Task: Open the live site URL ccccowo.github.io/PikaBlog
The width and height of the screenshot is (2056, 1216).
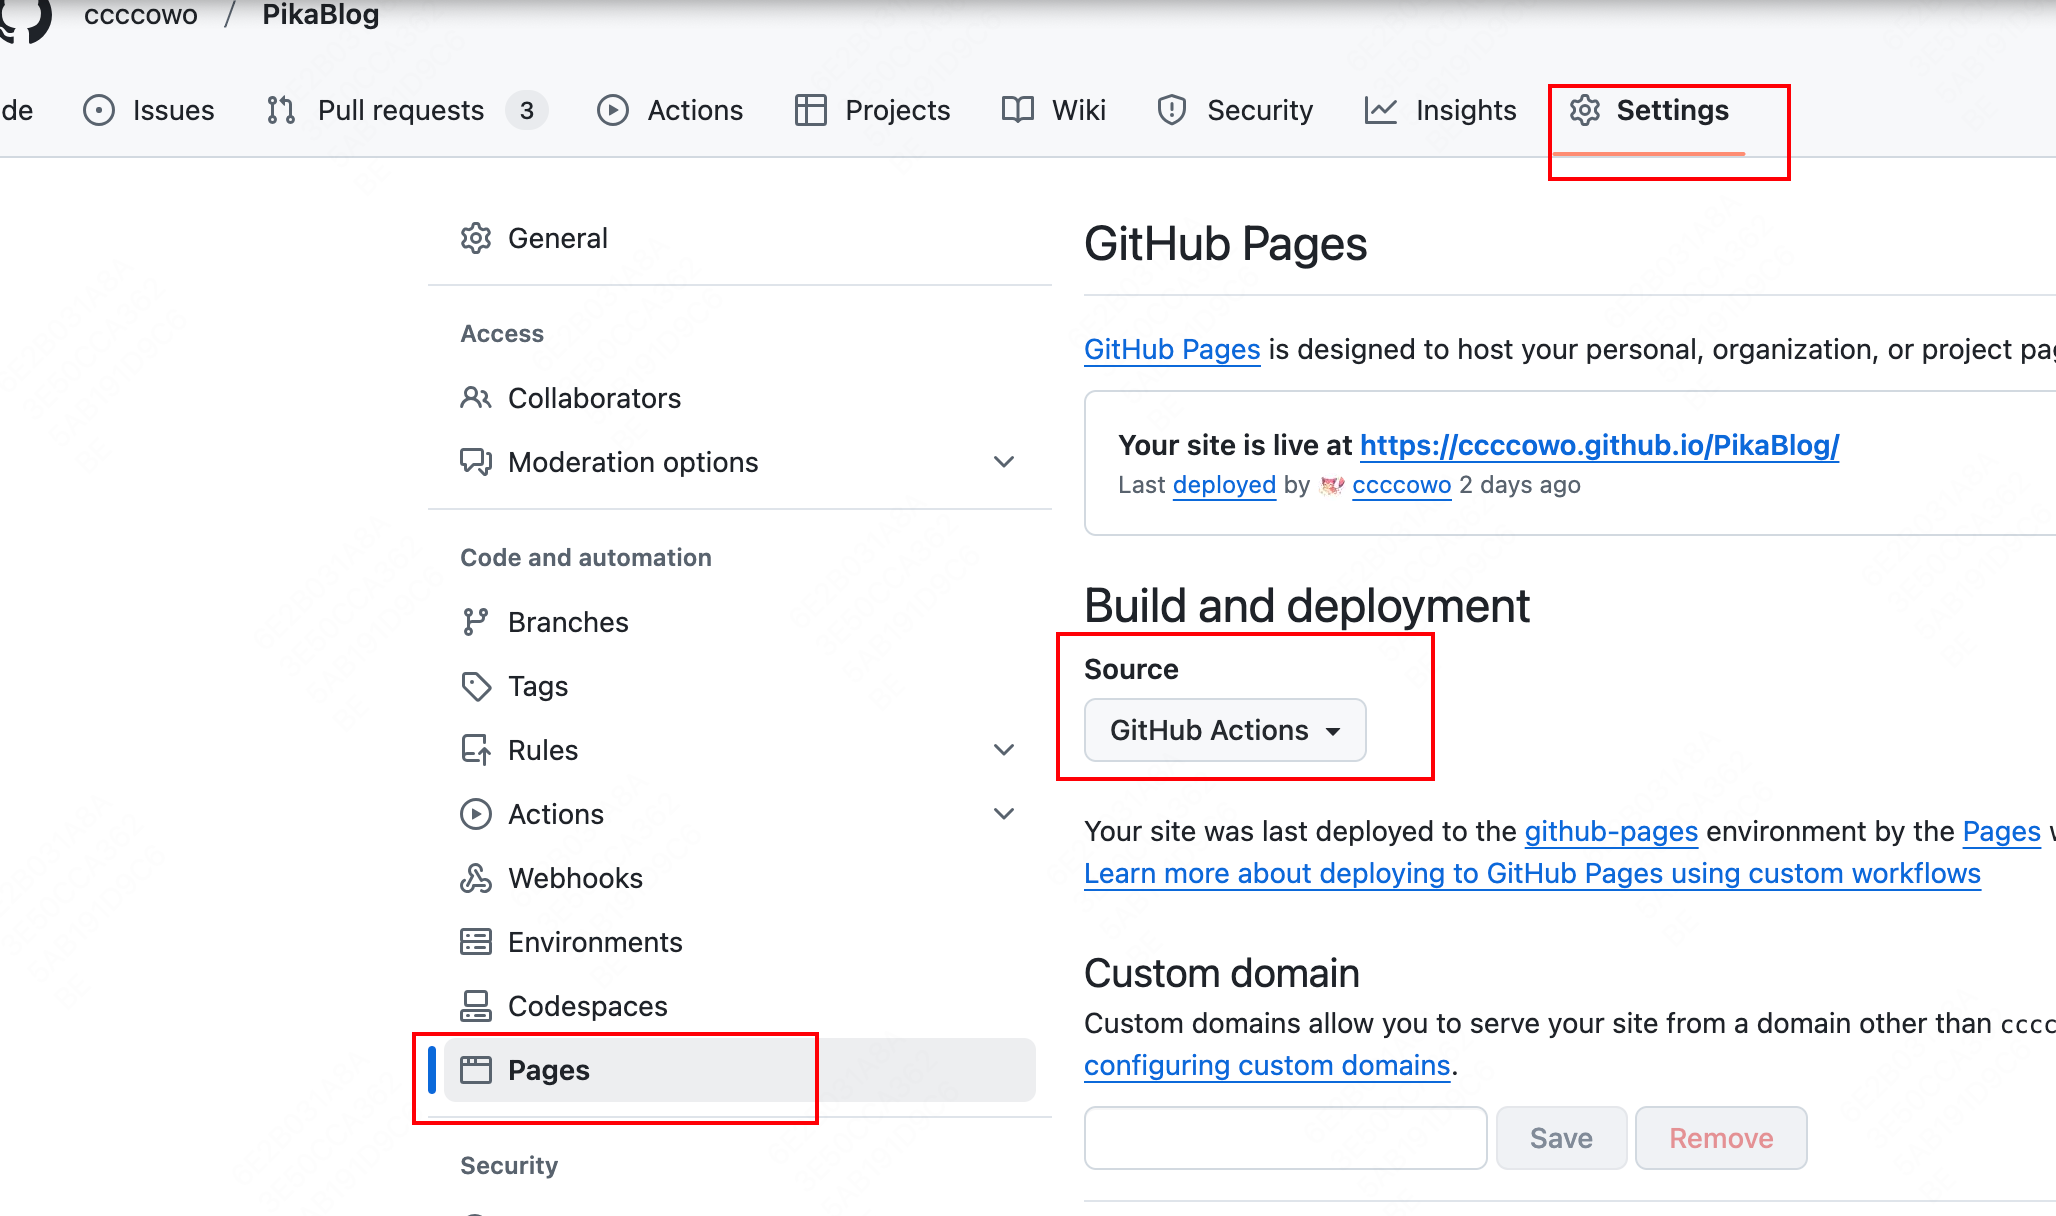Action: click(1599, 445)
